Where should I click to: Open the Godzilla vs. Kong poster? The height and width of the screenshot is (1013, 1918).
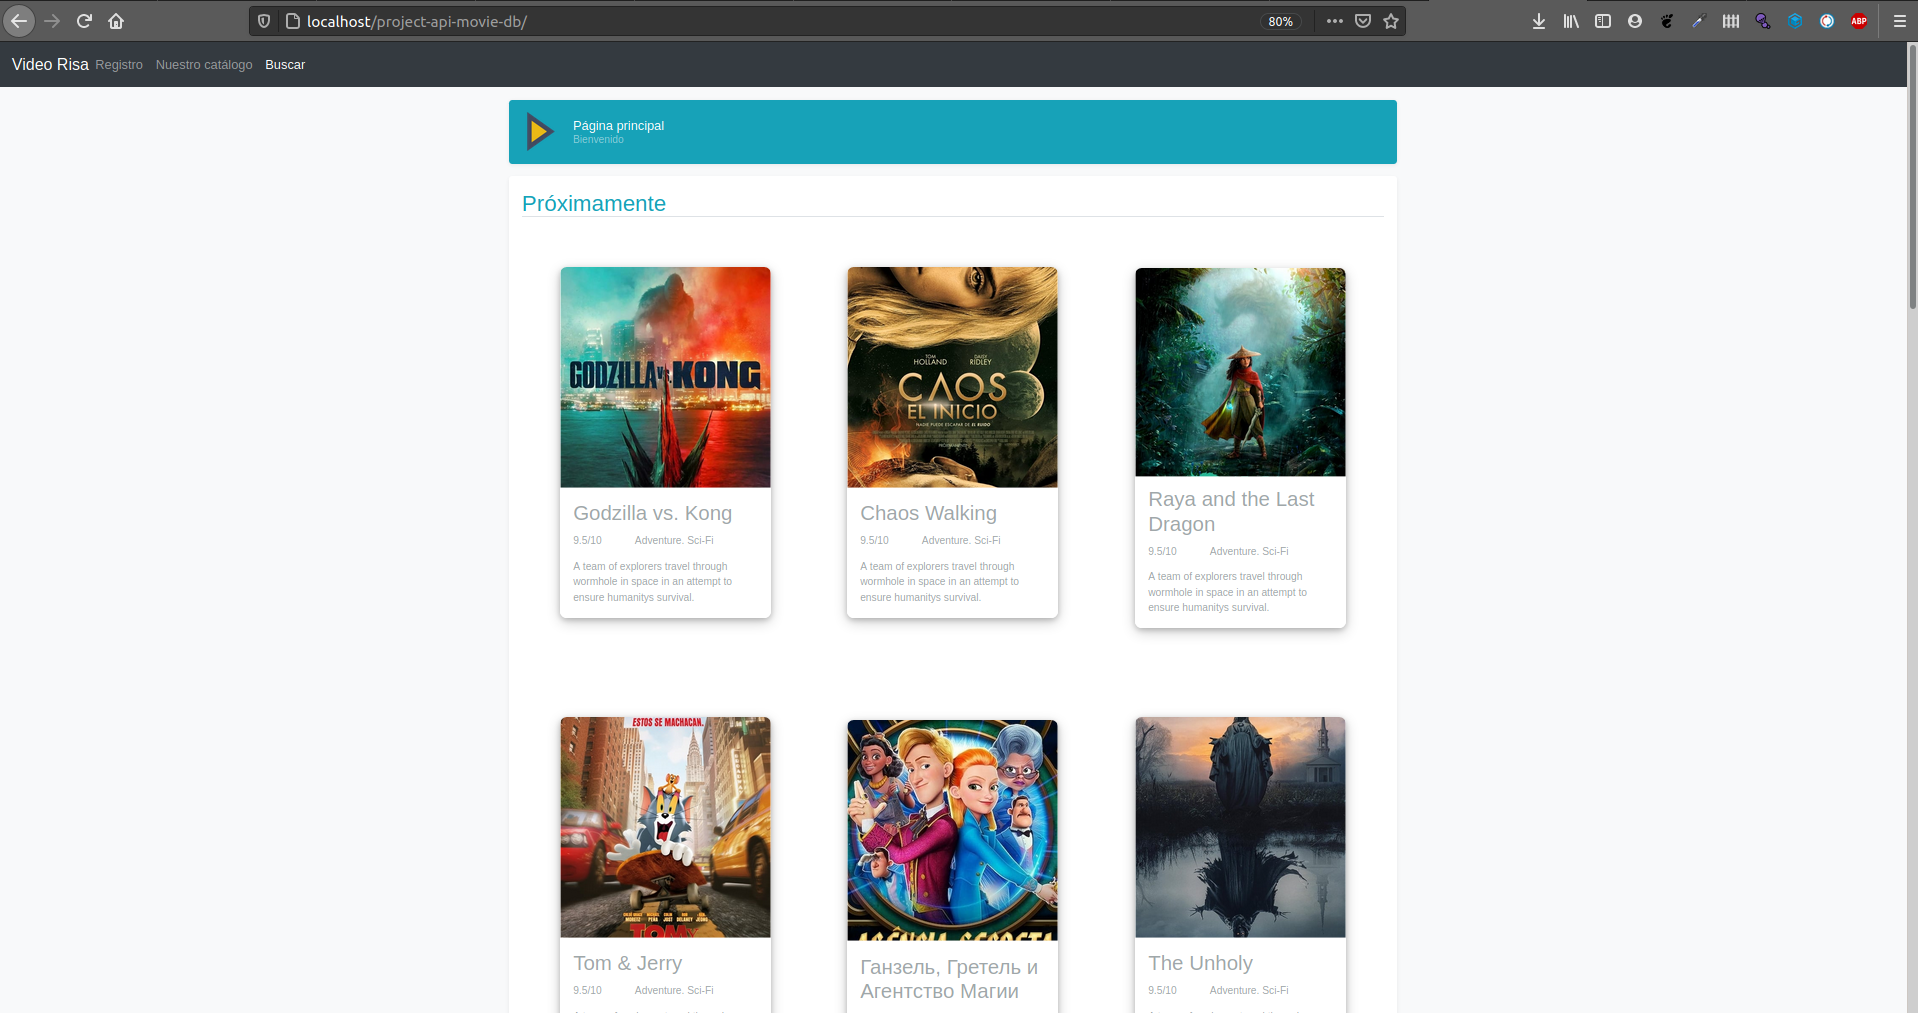coord(665,377)
